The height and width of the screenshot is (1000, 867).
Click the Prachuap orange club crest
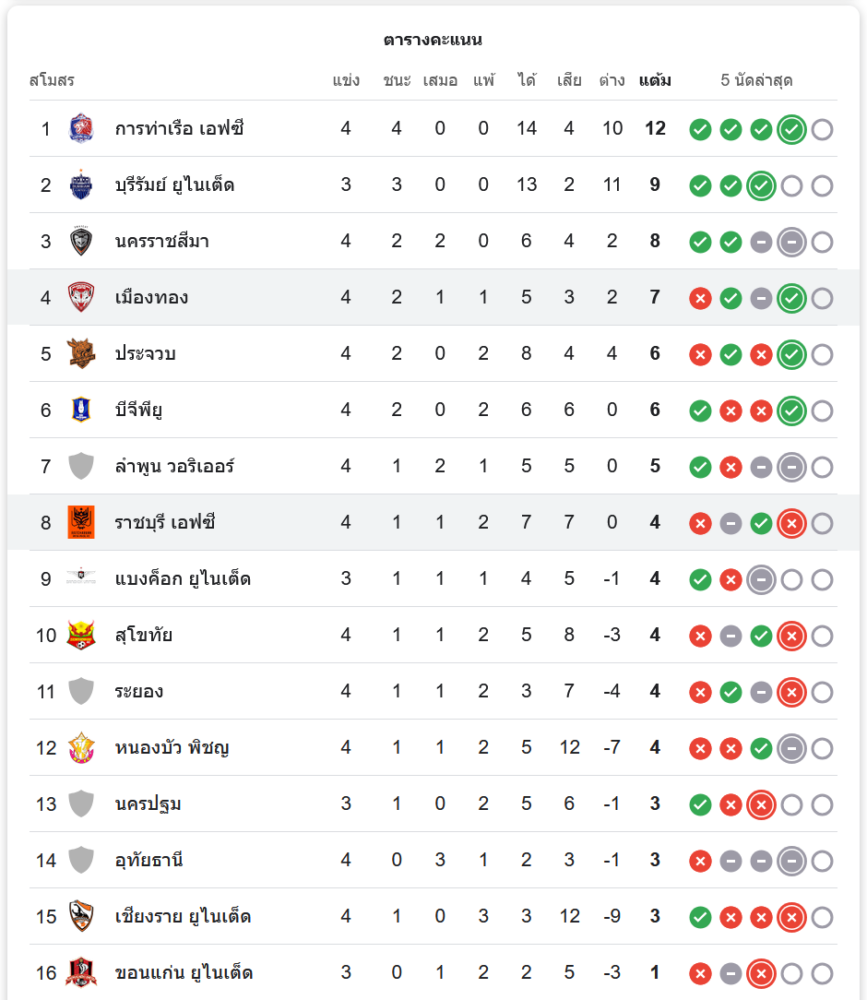(81, 353)
